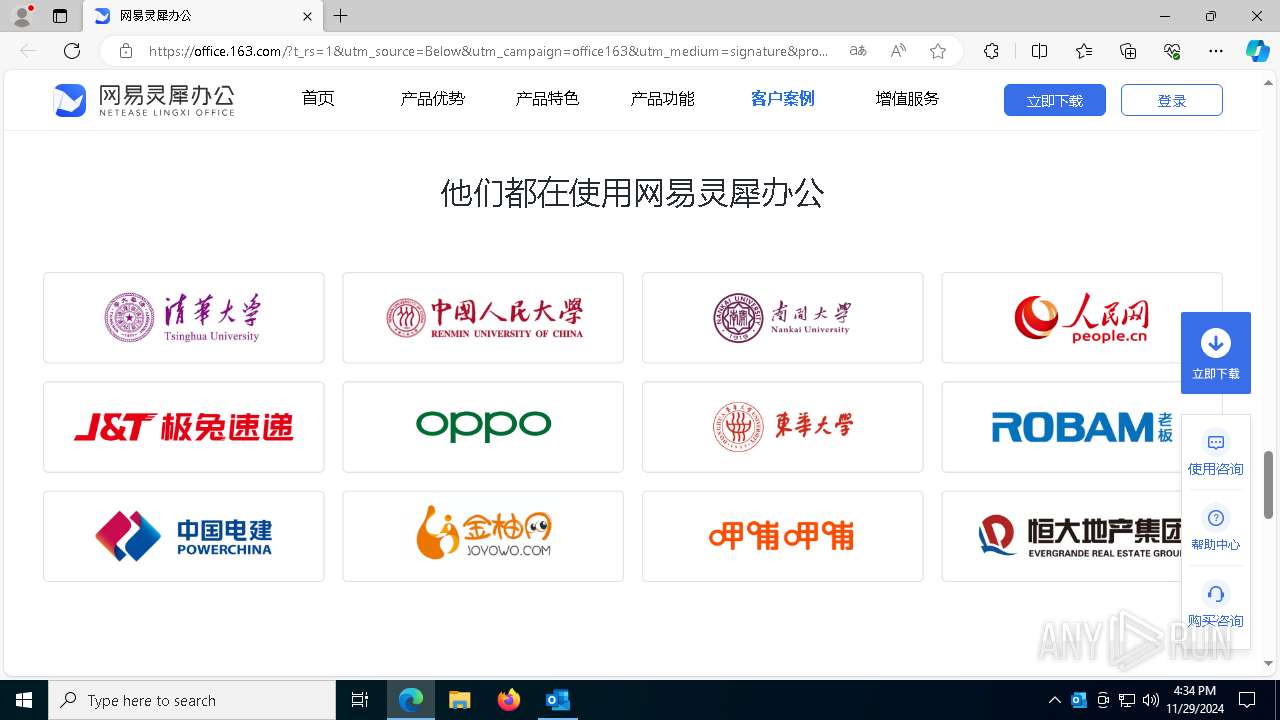
Task: Click the POWERCHINA logo card
Action: pos(184,536)
